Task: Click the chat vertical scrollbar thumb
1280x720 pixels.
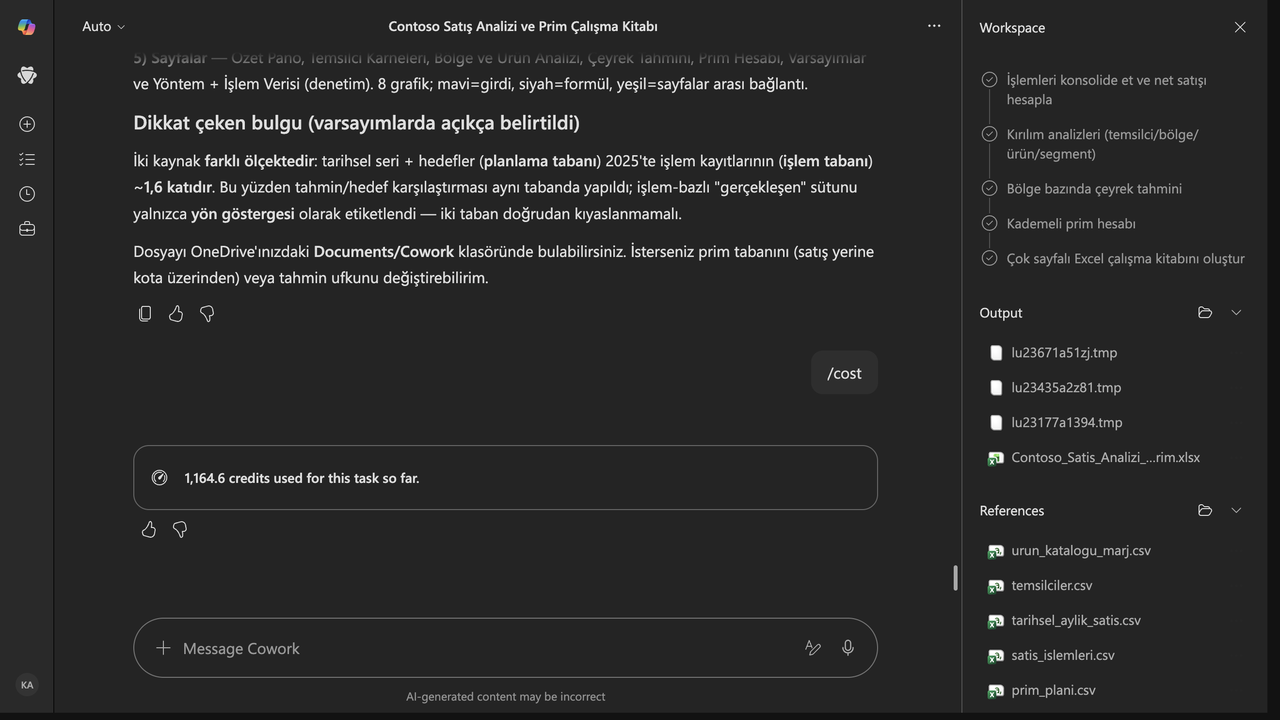Action: point(955,578)
